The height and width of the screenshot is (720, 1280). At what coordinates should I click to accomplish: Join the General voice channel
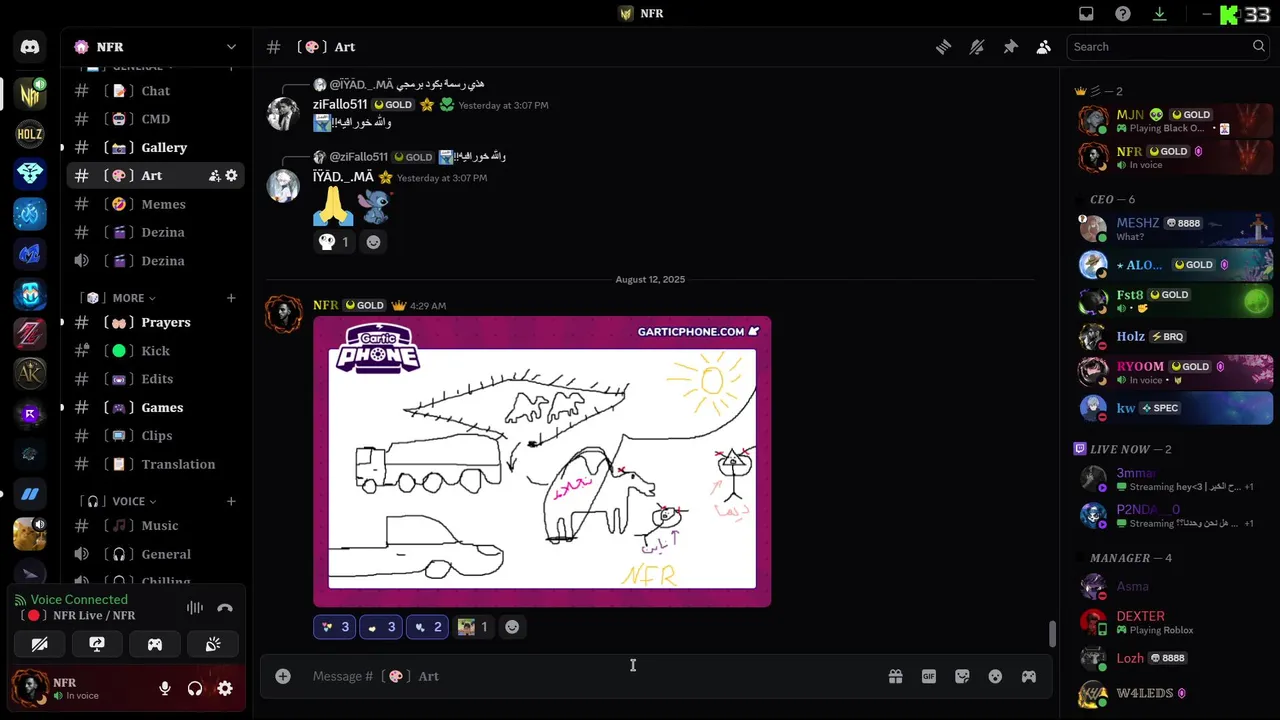155,554
